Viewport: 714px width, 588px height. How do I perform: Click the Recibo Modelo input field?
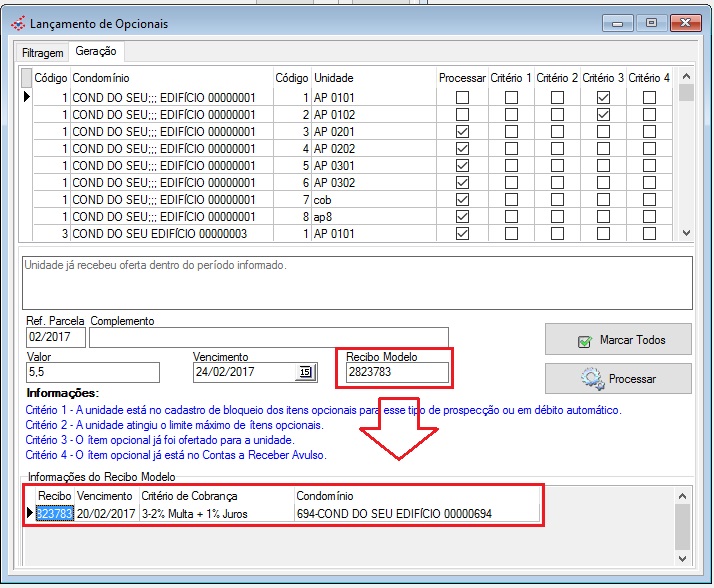click(x=396, y=373)
